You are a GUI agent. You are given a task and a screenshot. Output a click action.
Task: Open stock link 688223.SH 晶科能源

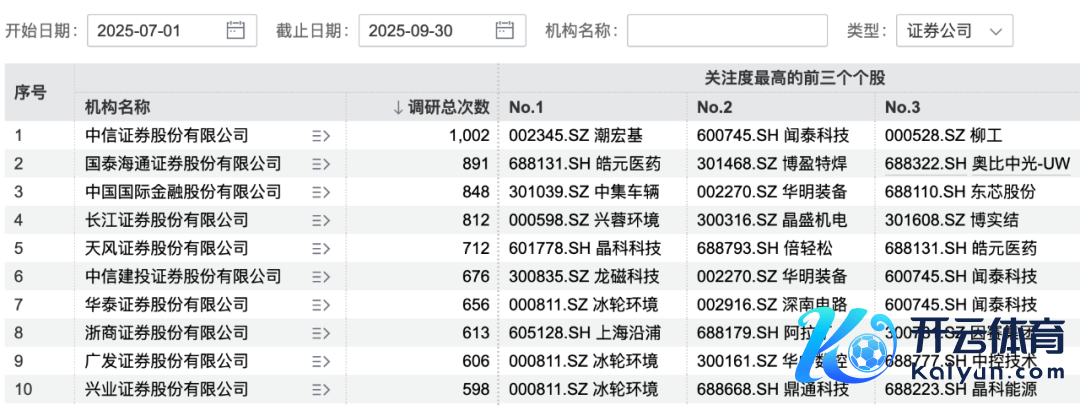tap(961, 388)
